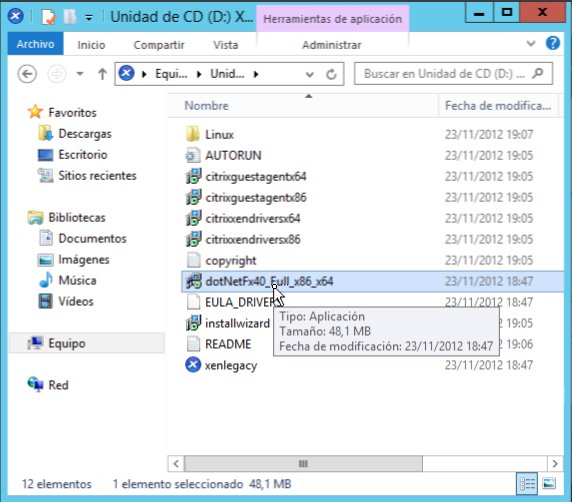572x502 pixels.
Task: Select Favoritos in the navigation pane
Action: pyautogui.click(x=72, y=113)
